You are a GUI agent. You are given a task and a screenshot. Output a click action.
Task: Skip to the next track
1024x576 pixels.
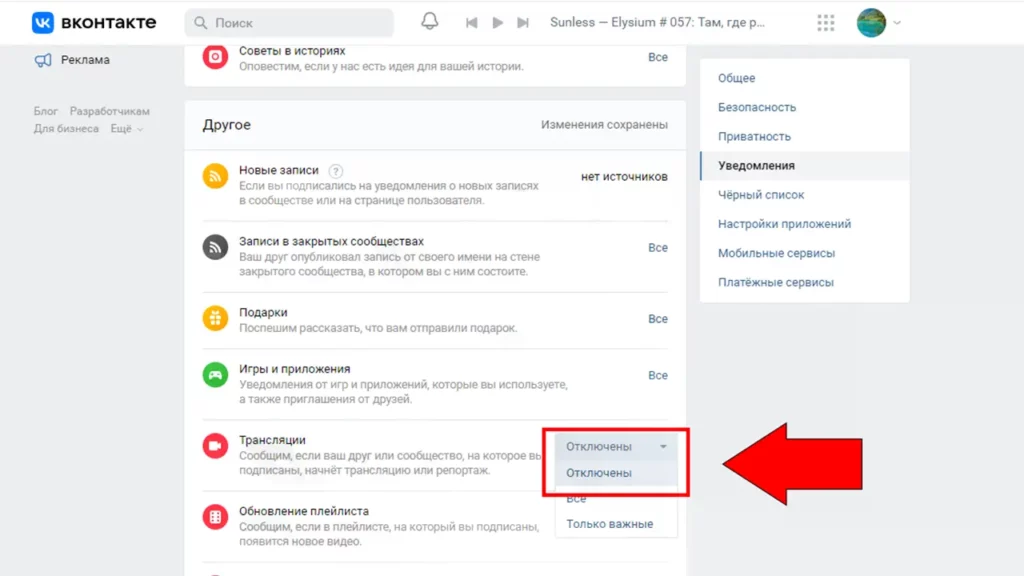pos(523,22)
